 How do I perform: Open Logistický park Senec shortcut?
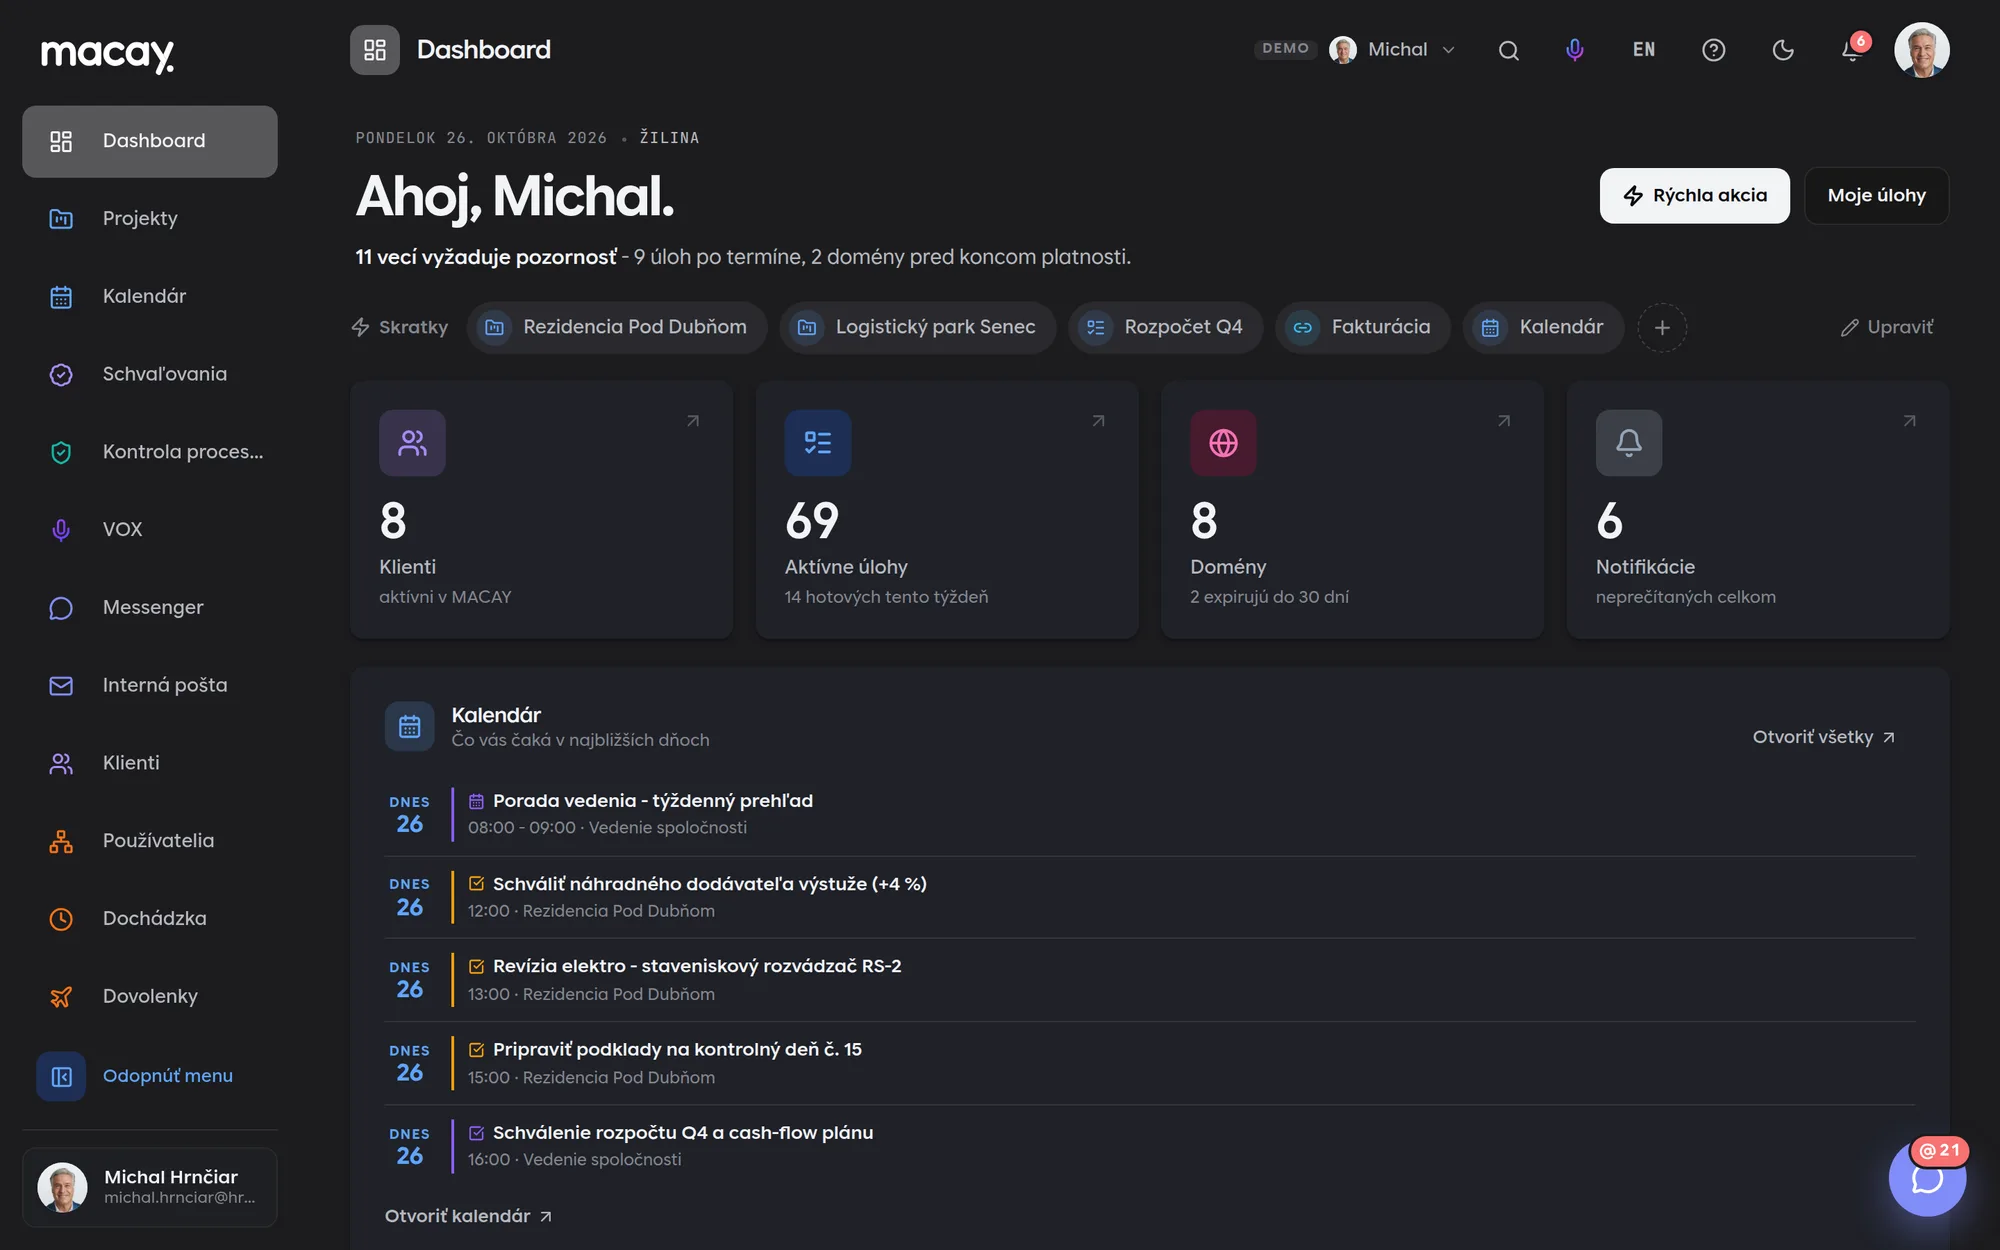[918, 327]
